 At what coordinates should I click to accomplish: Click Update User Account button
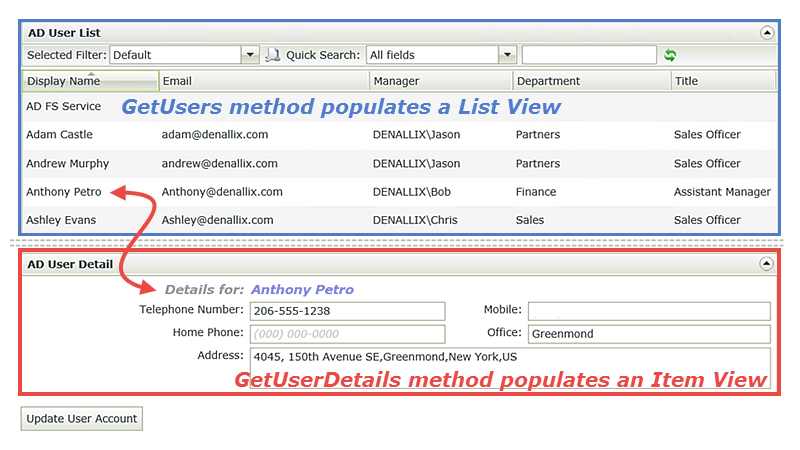click(82, 418)
